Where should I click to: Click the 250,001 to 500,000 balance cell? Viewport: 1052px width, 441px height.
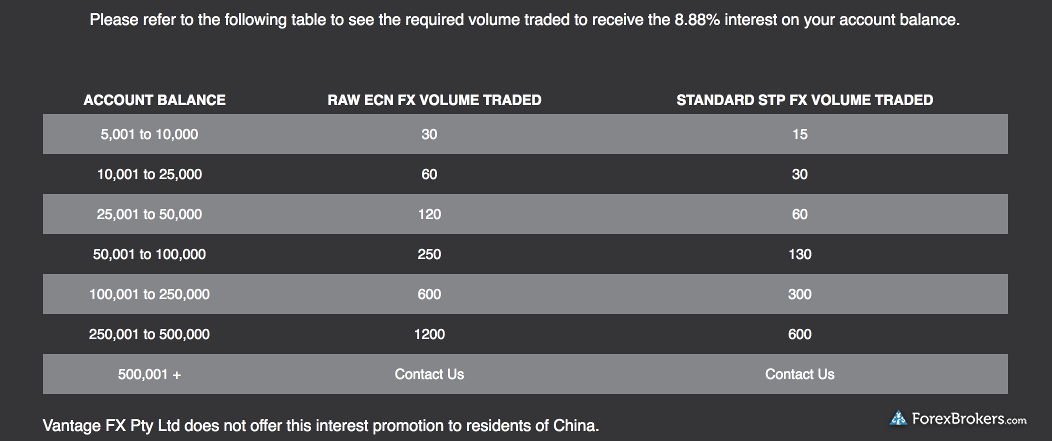(150, 334)
